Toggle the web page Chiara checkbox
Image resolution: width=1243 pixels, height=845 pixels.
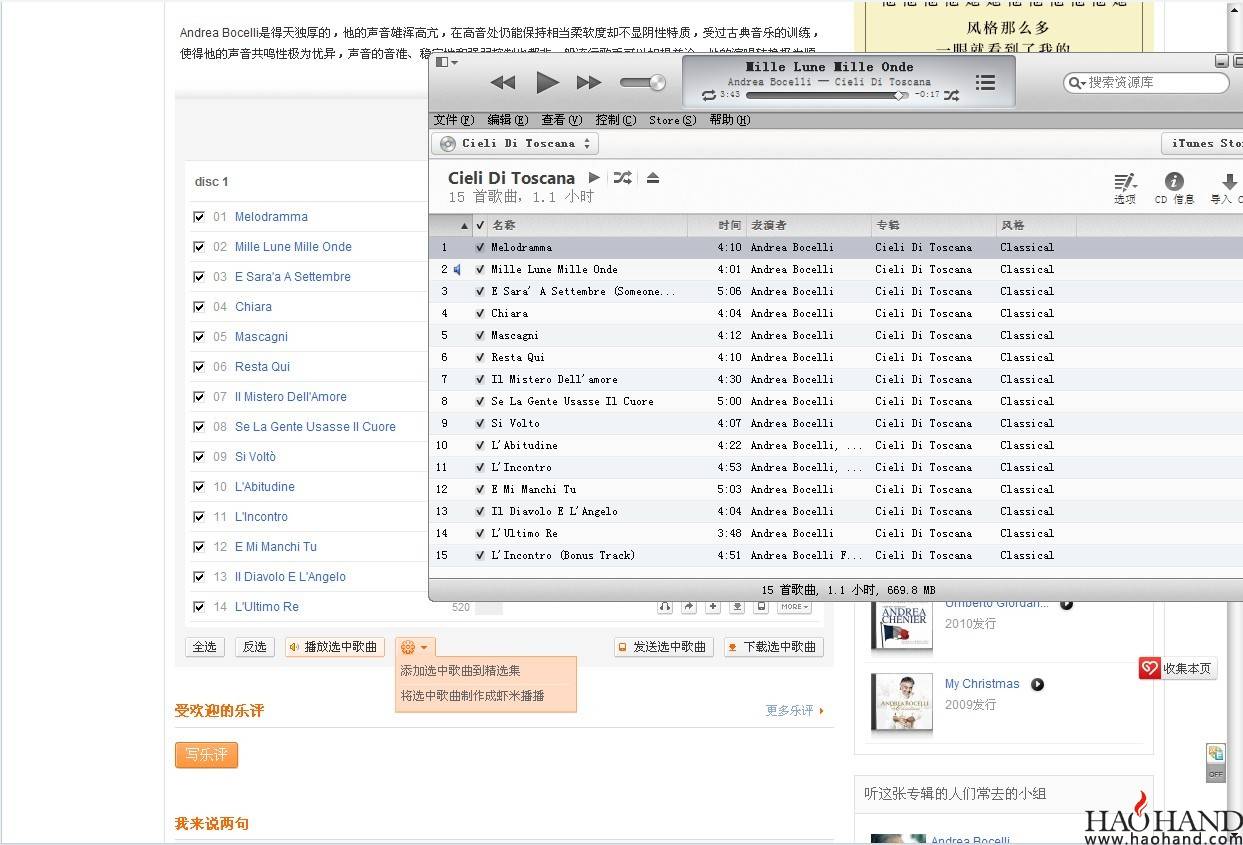(x=198, y=307)
